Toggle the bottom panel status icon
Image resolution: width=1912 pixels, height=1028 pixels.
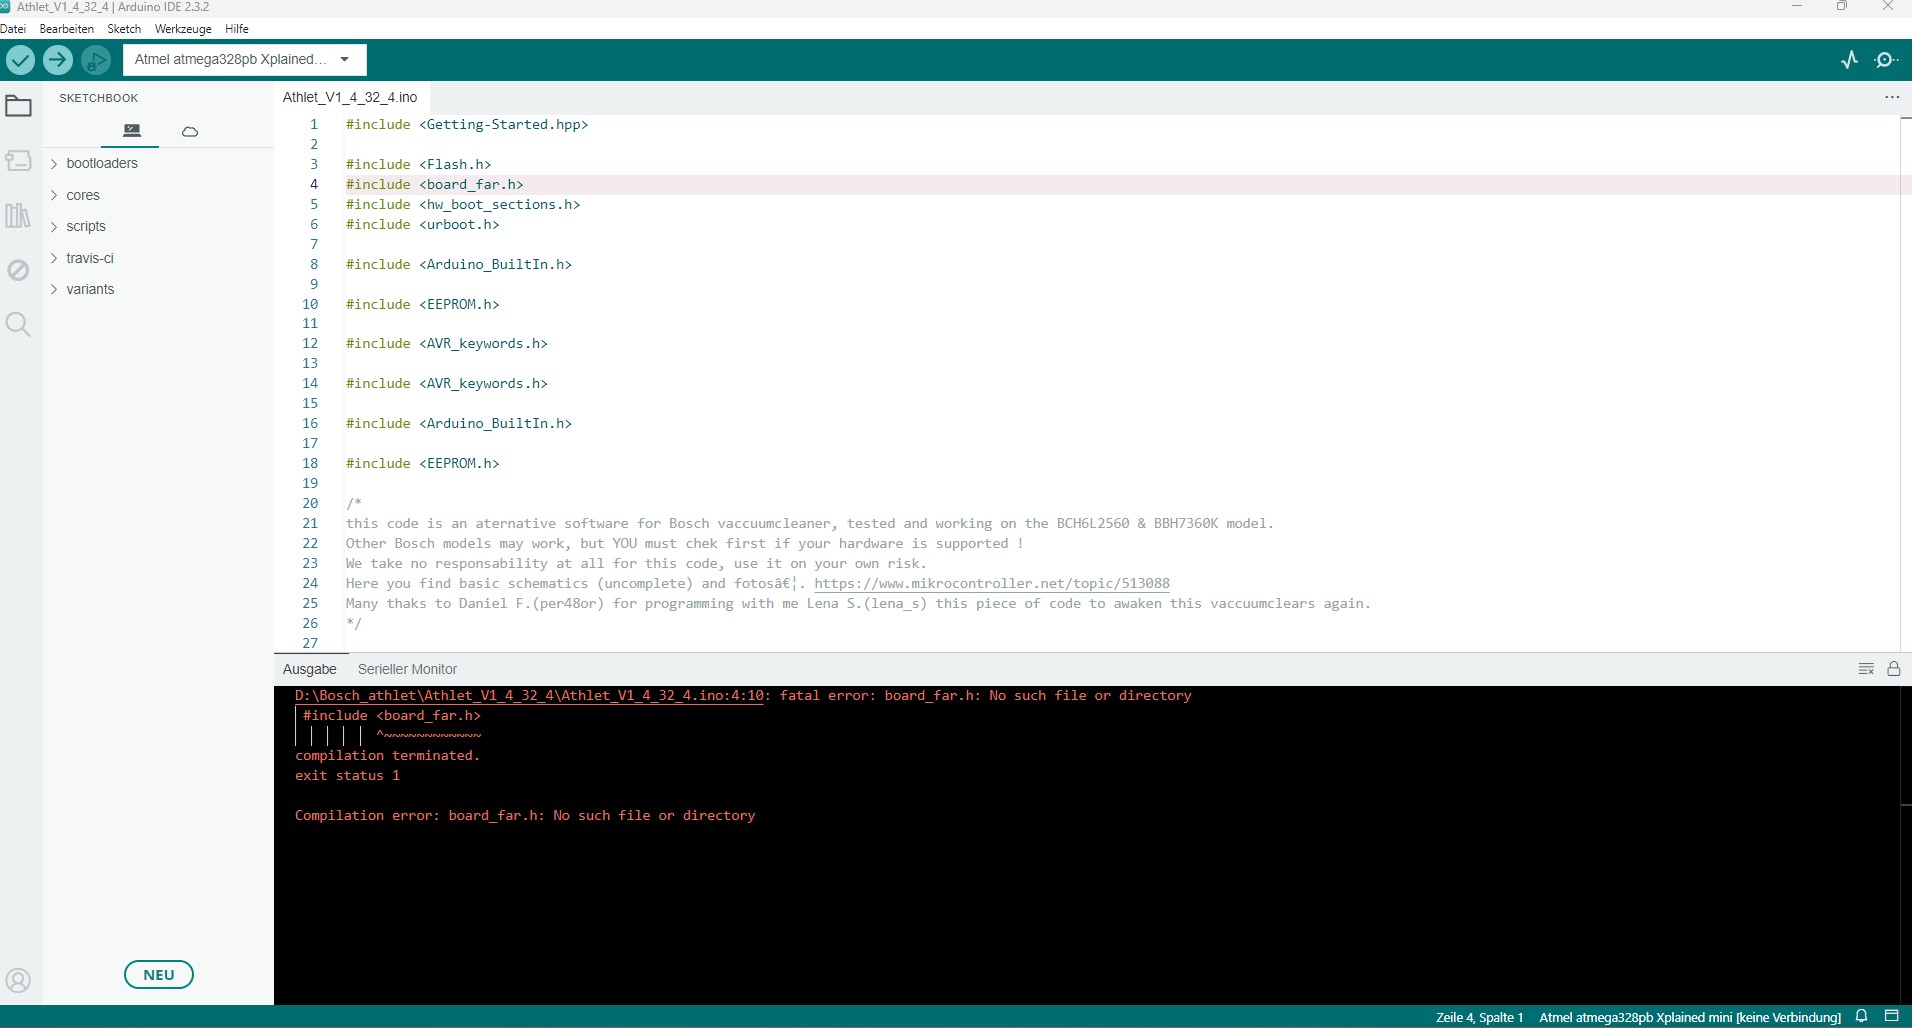tap(1891, 1016)
